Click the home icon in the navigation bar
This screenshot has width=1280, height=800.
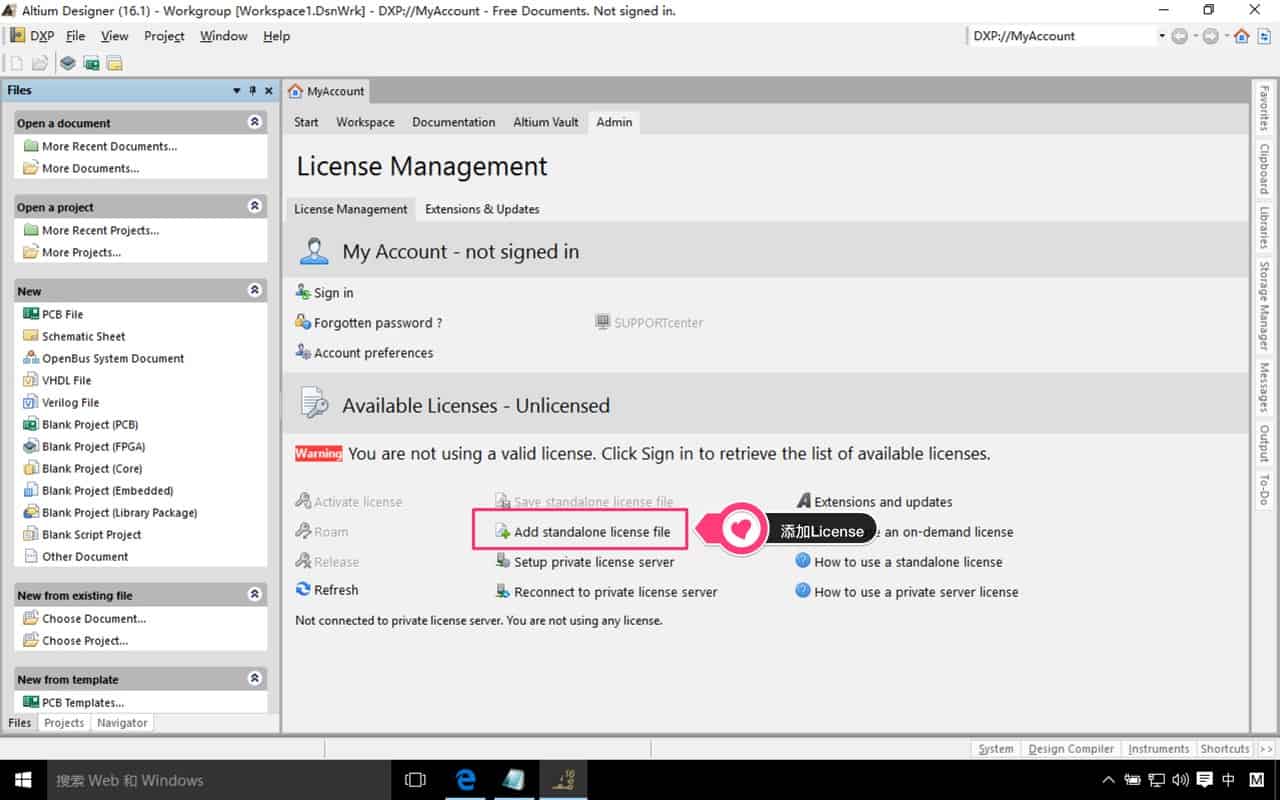point(1241,36)
